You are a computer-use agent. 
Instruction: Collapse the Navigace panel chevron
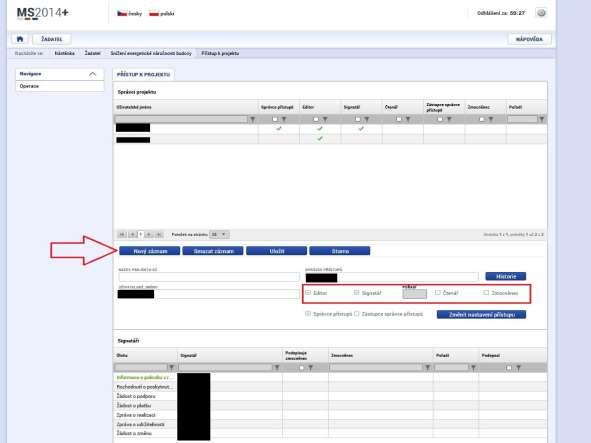pos(93,74)
